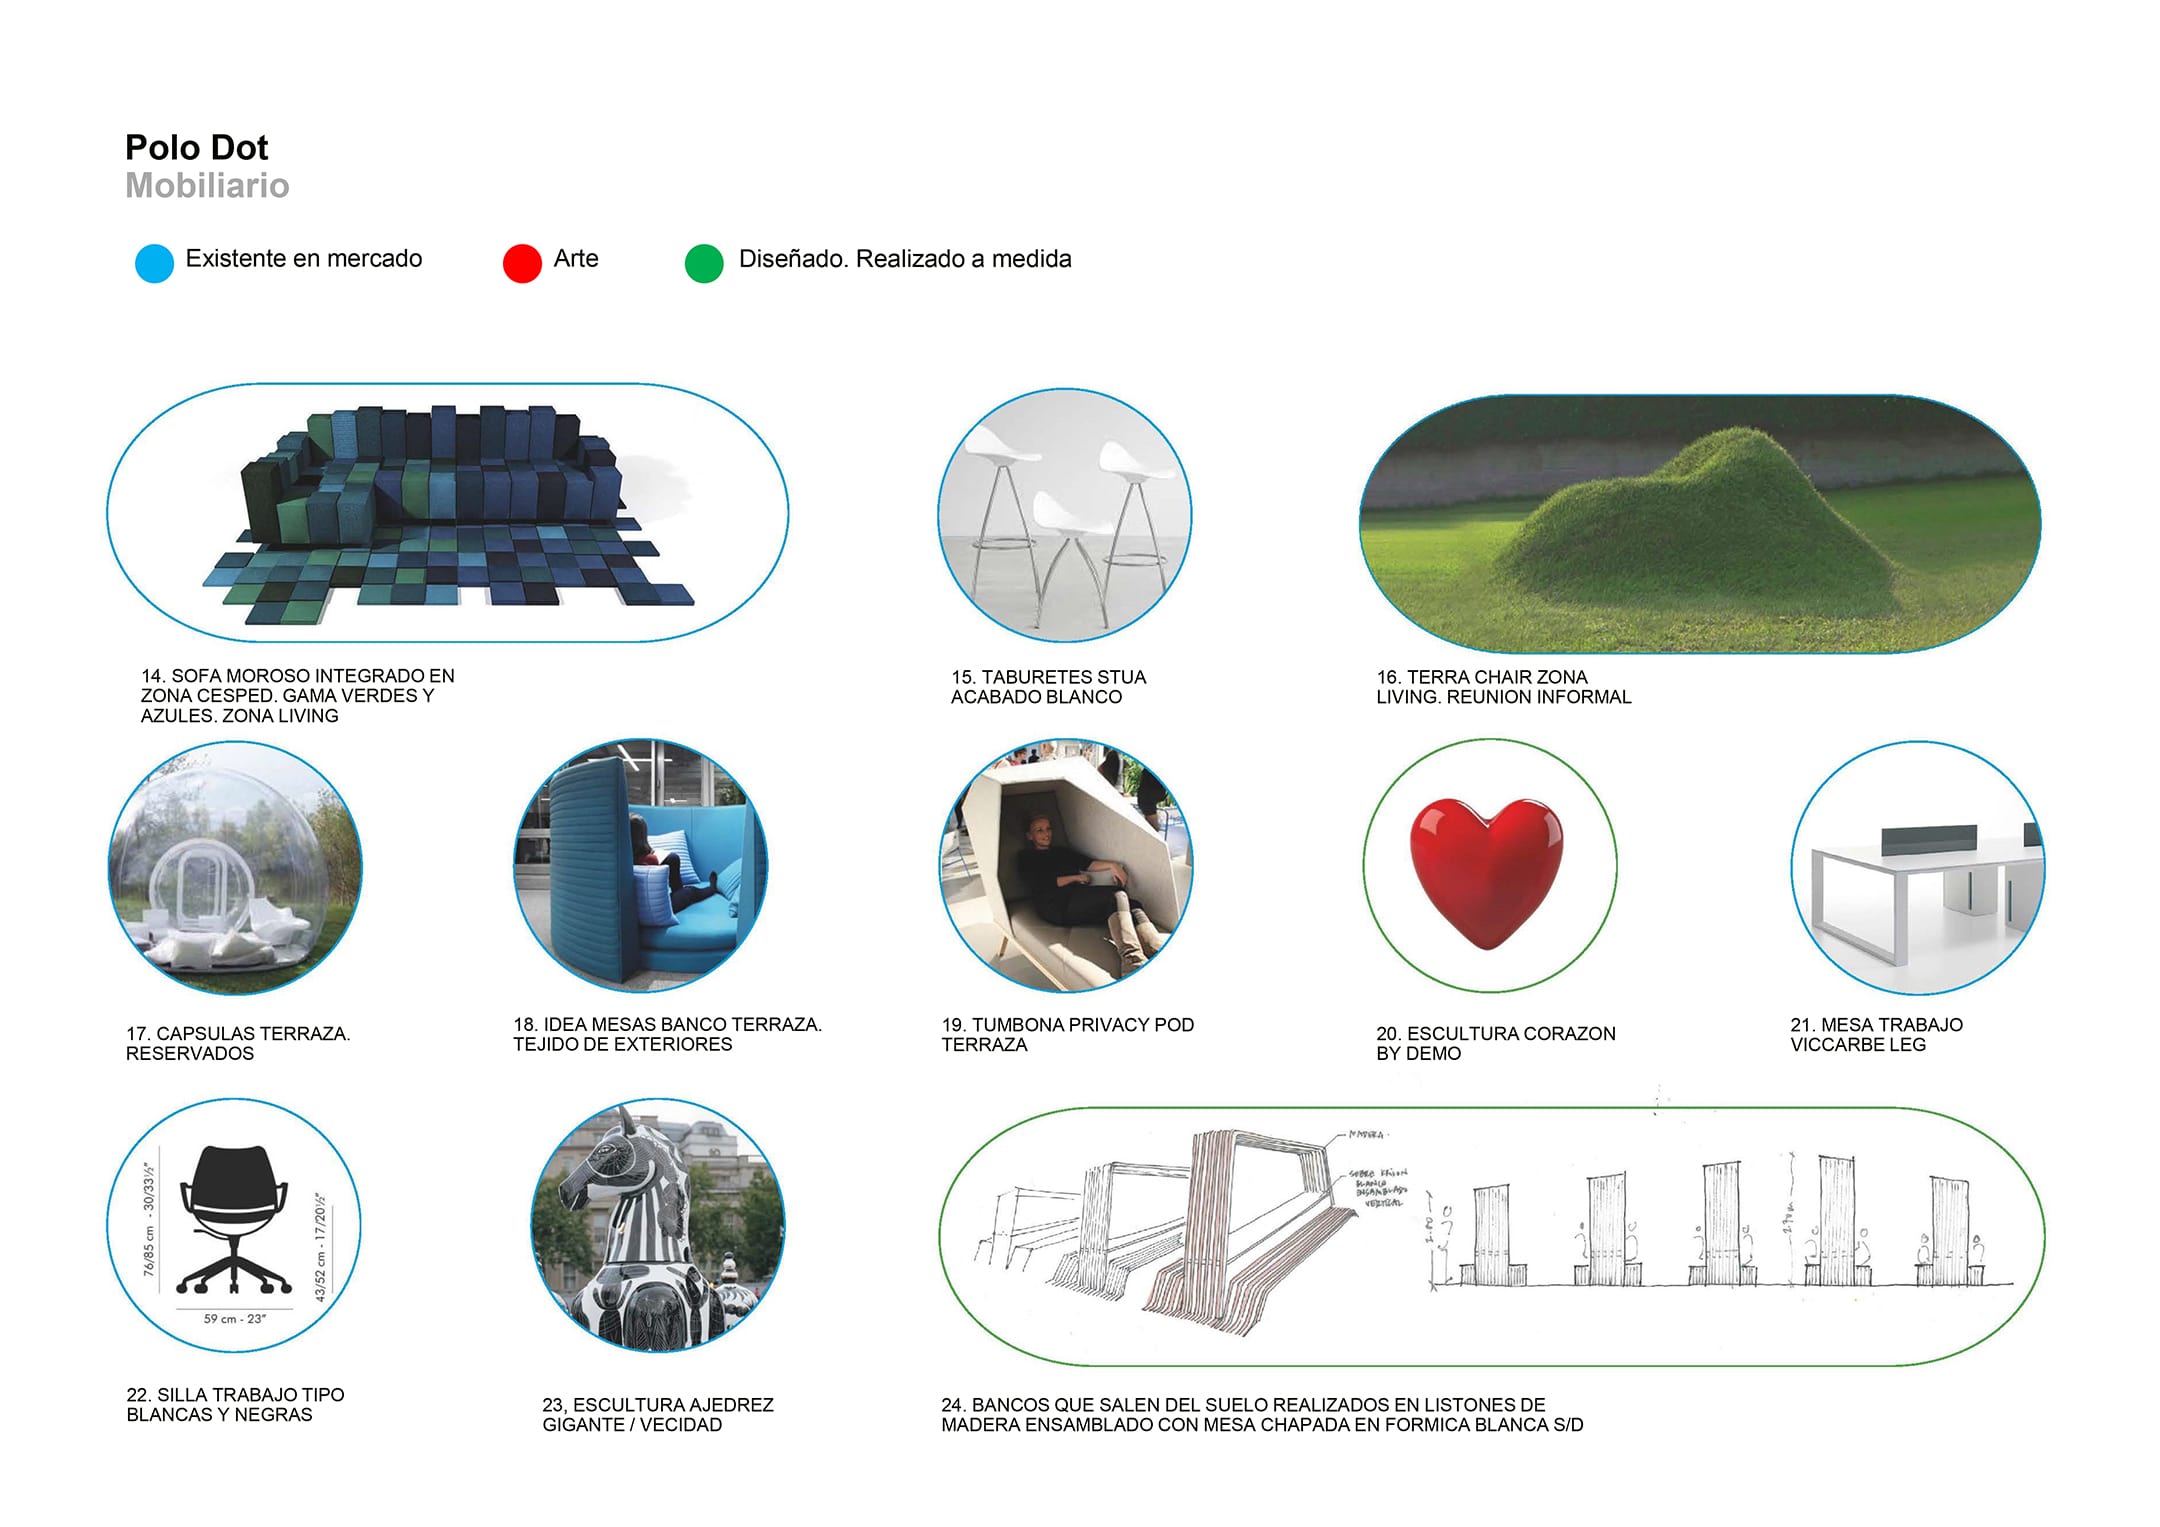Click the 'Mobiliario' subtitle text
The height and width of the screenshot is (1527, 2160).
[x=207, y=186]
